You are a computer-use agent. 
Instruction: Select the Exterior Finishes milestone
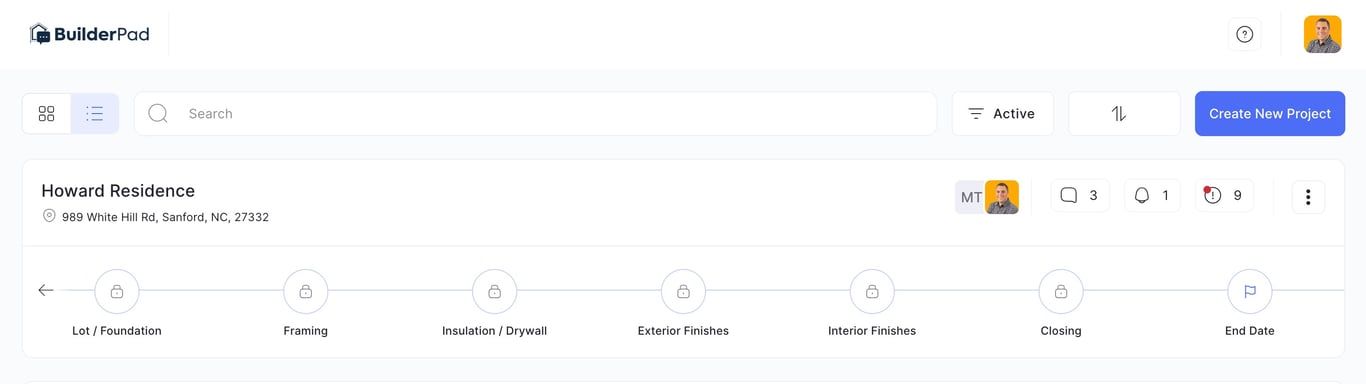[x=683, y=292]
